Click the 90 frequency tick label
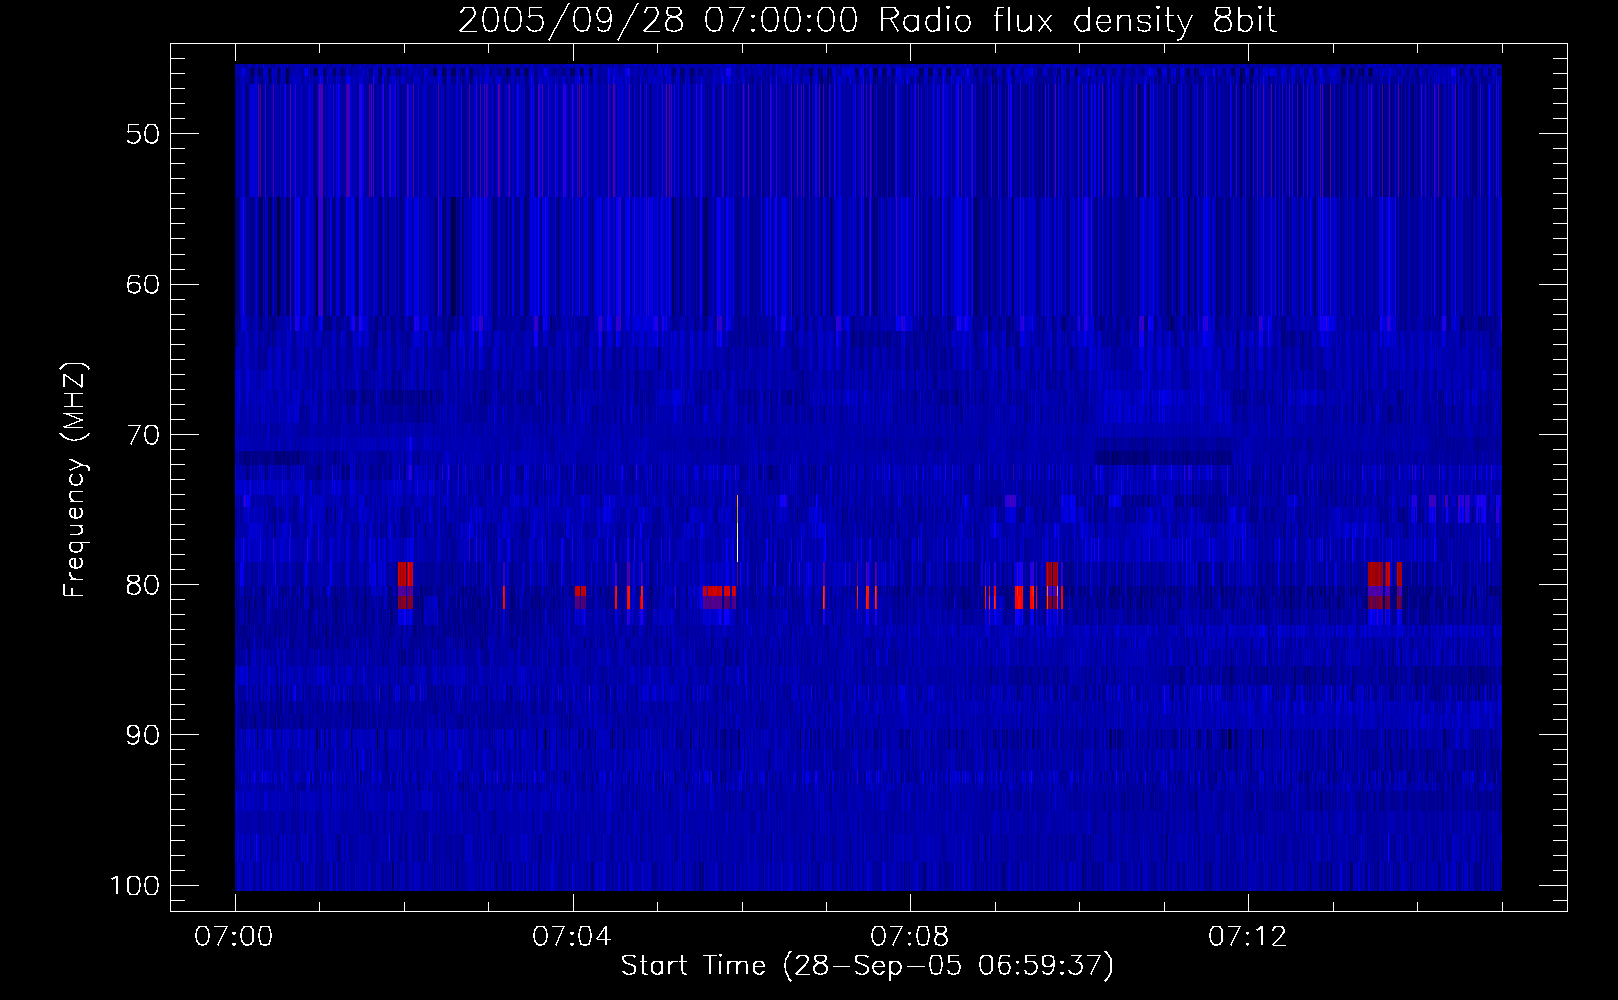 click(x=143, y=735)
